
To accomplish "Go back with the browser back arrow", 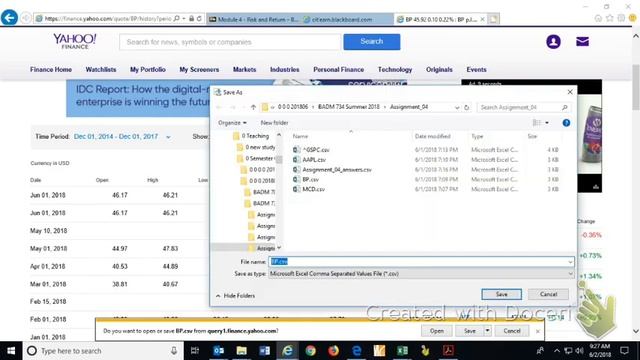I will point(9,18).
